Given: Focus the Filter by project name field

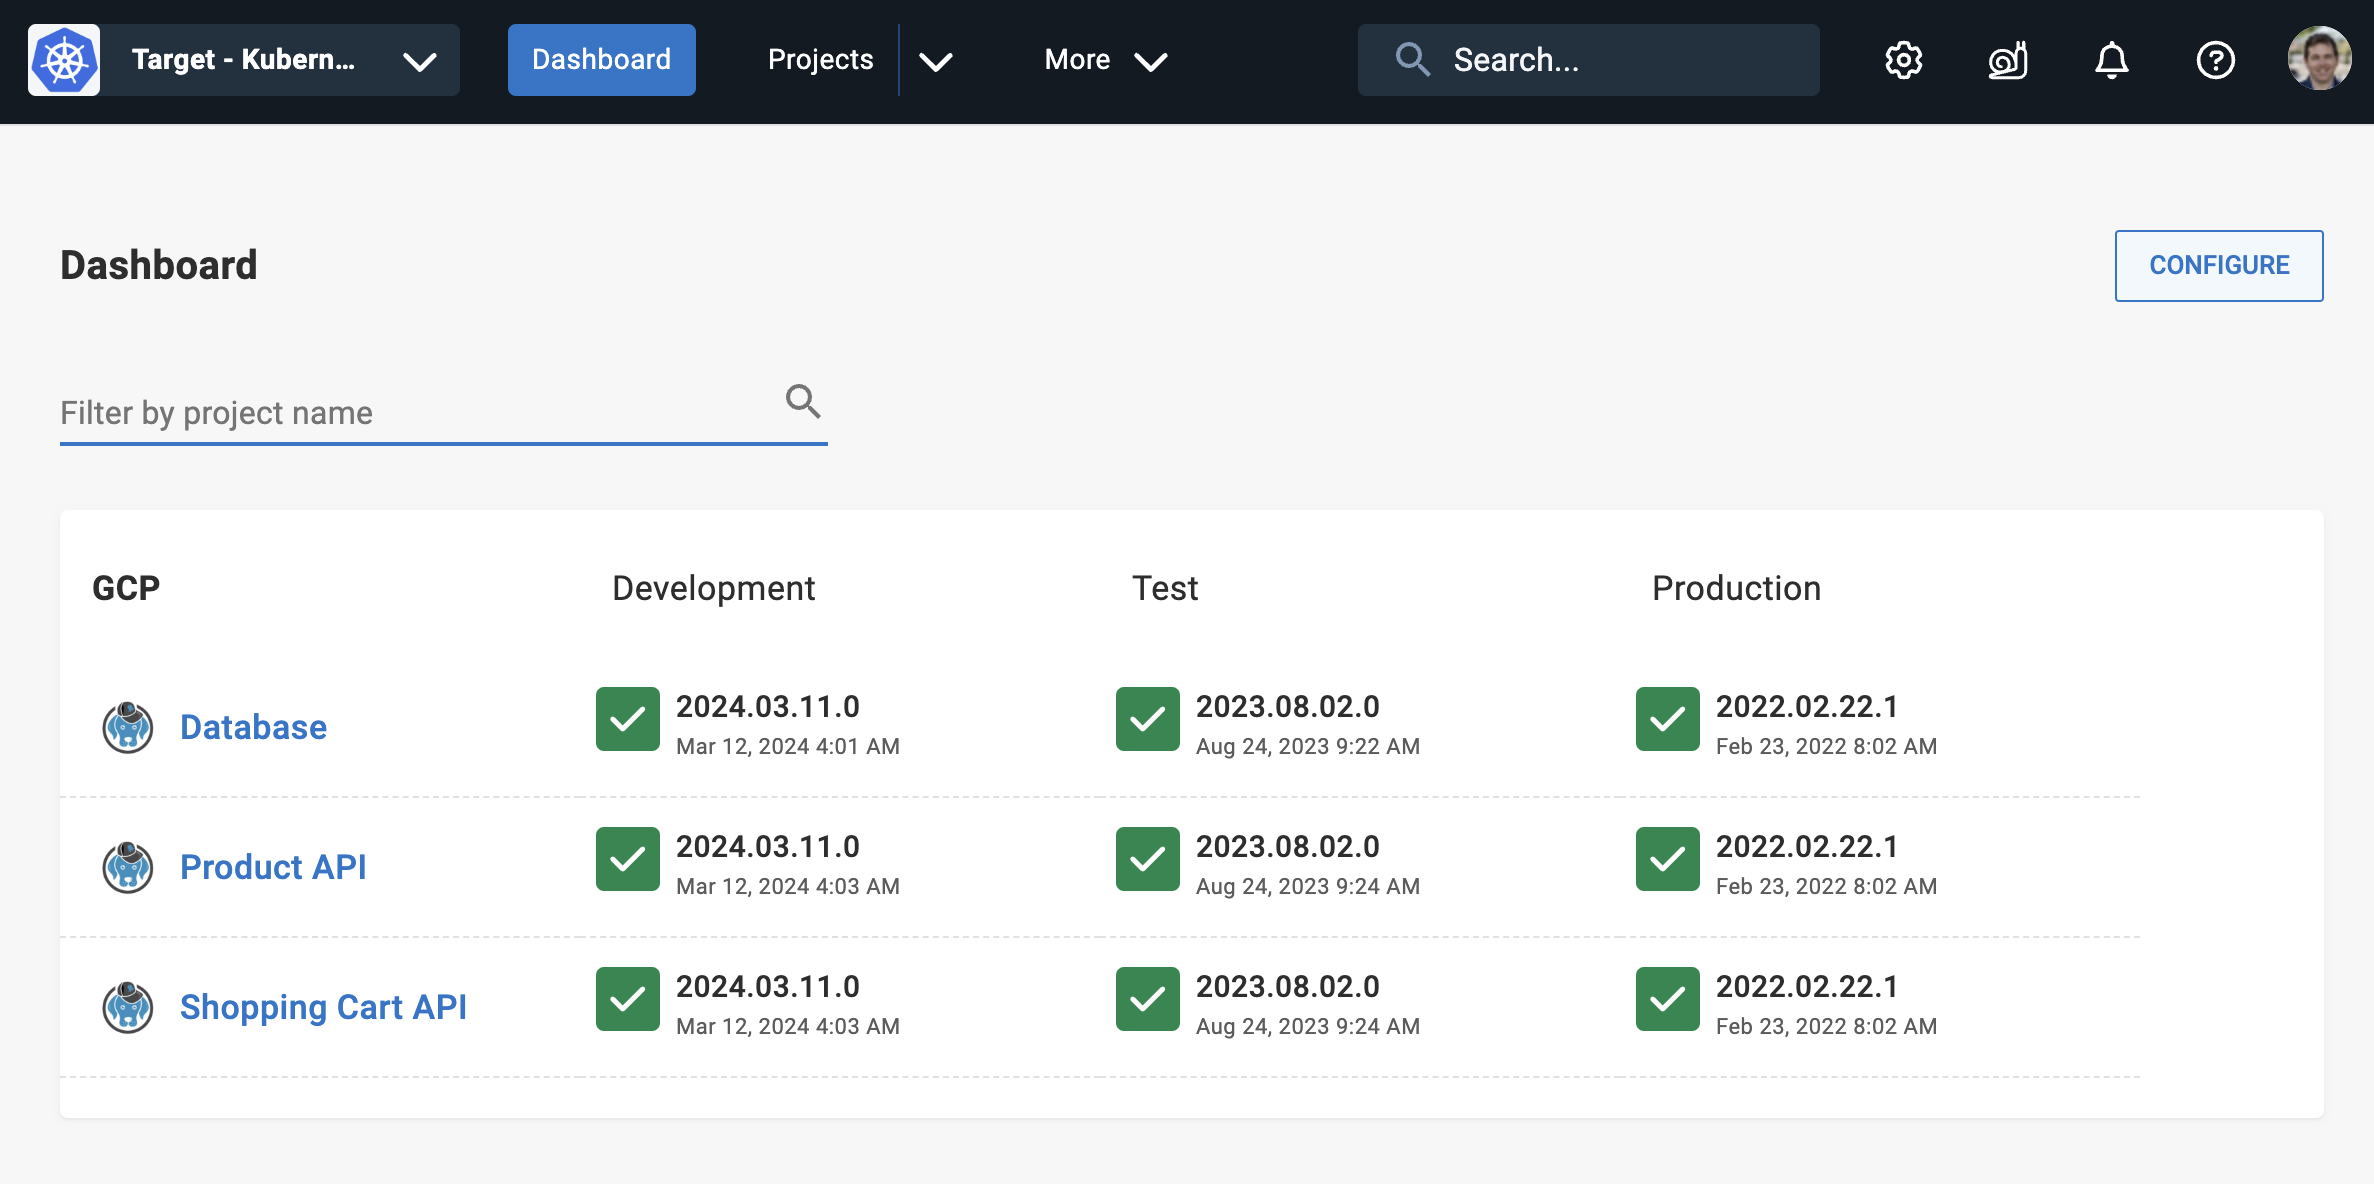Looking at the screenshot, I should point(415,413).
